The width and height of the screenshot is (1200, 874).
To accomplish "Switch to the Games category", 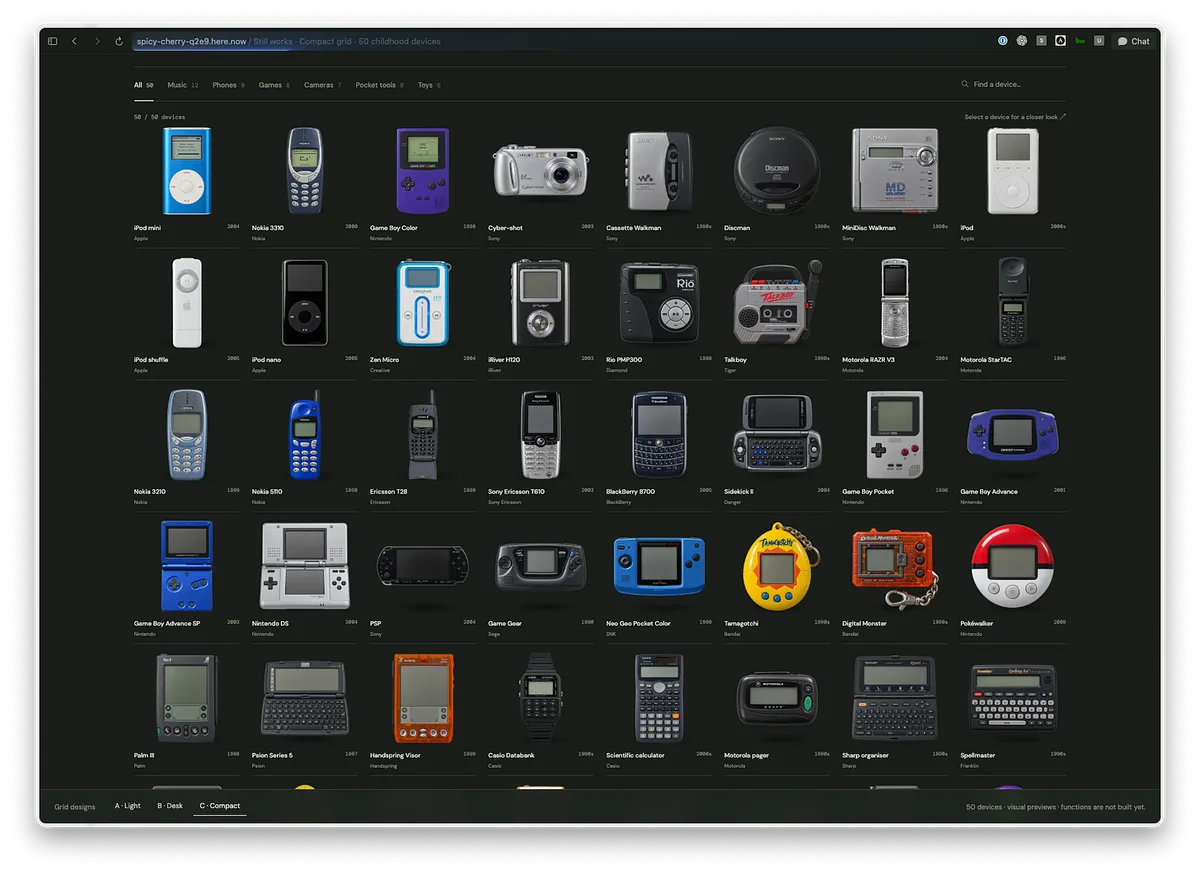I will click(274, 85).
